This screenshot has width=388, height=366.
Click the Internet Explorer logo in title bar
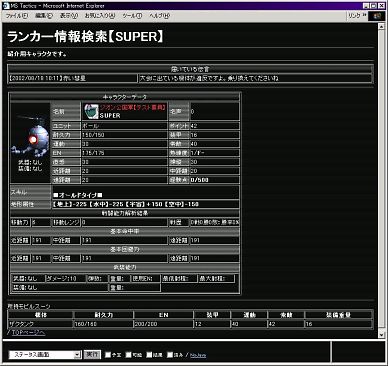click(x=6, y=6)
